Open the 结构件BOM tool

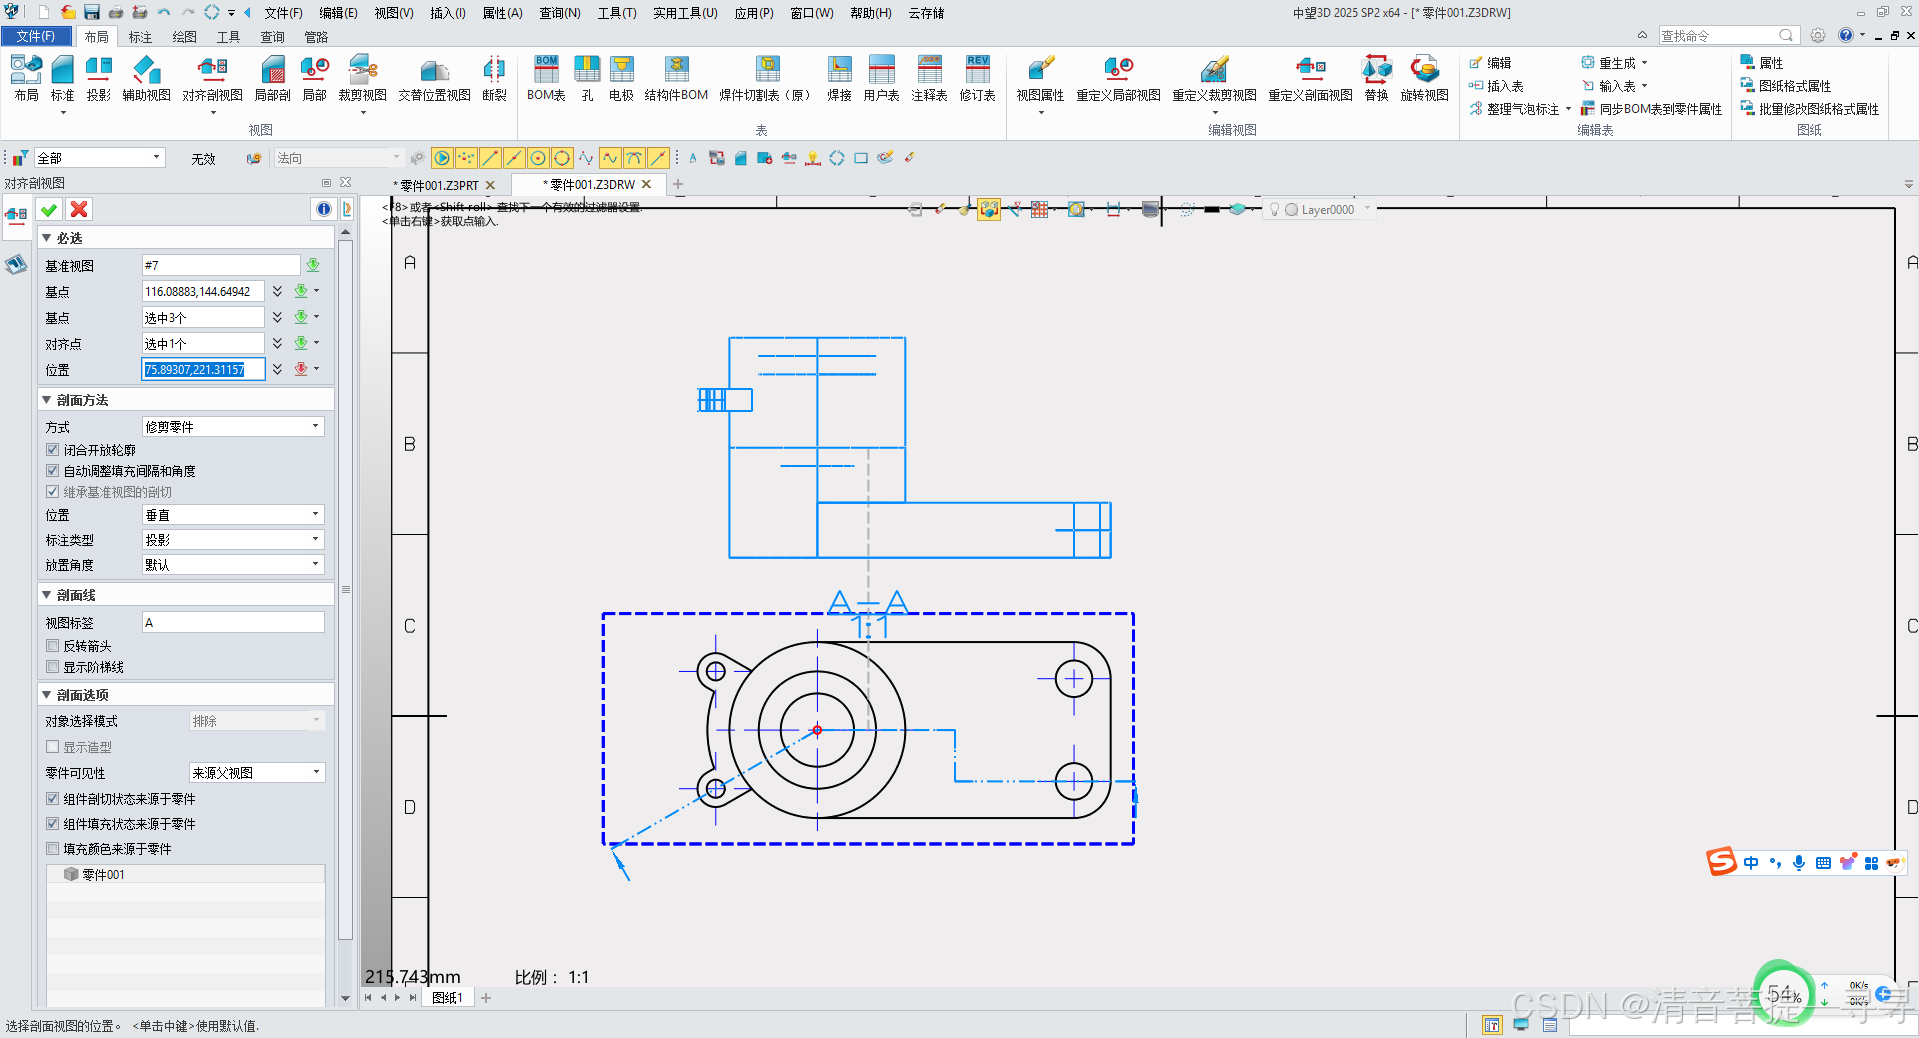[676, 78]
